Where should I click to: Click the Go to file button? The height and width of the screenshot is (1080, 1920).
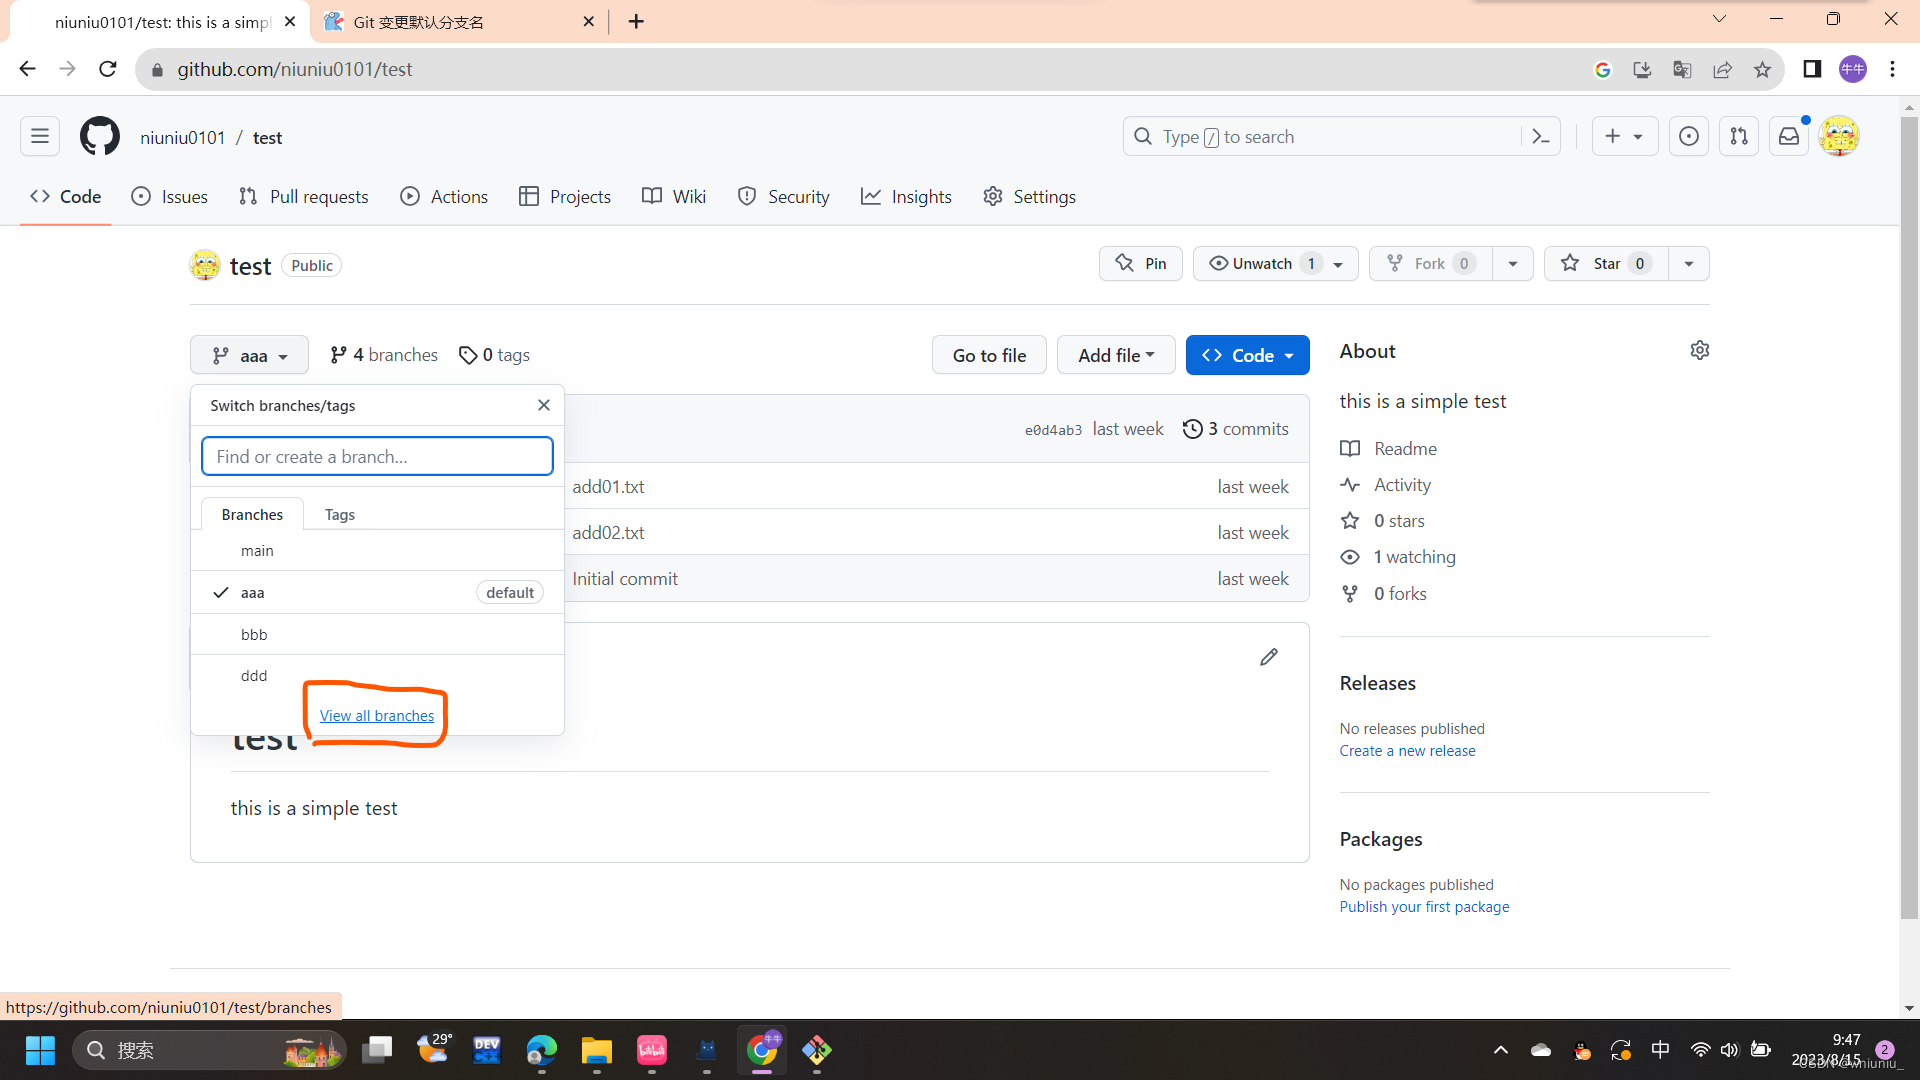tap(989, 355)
